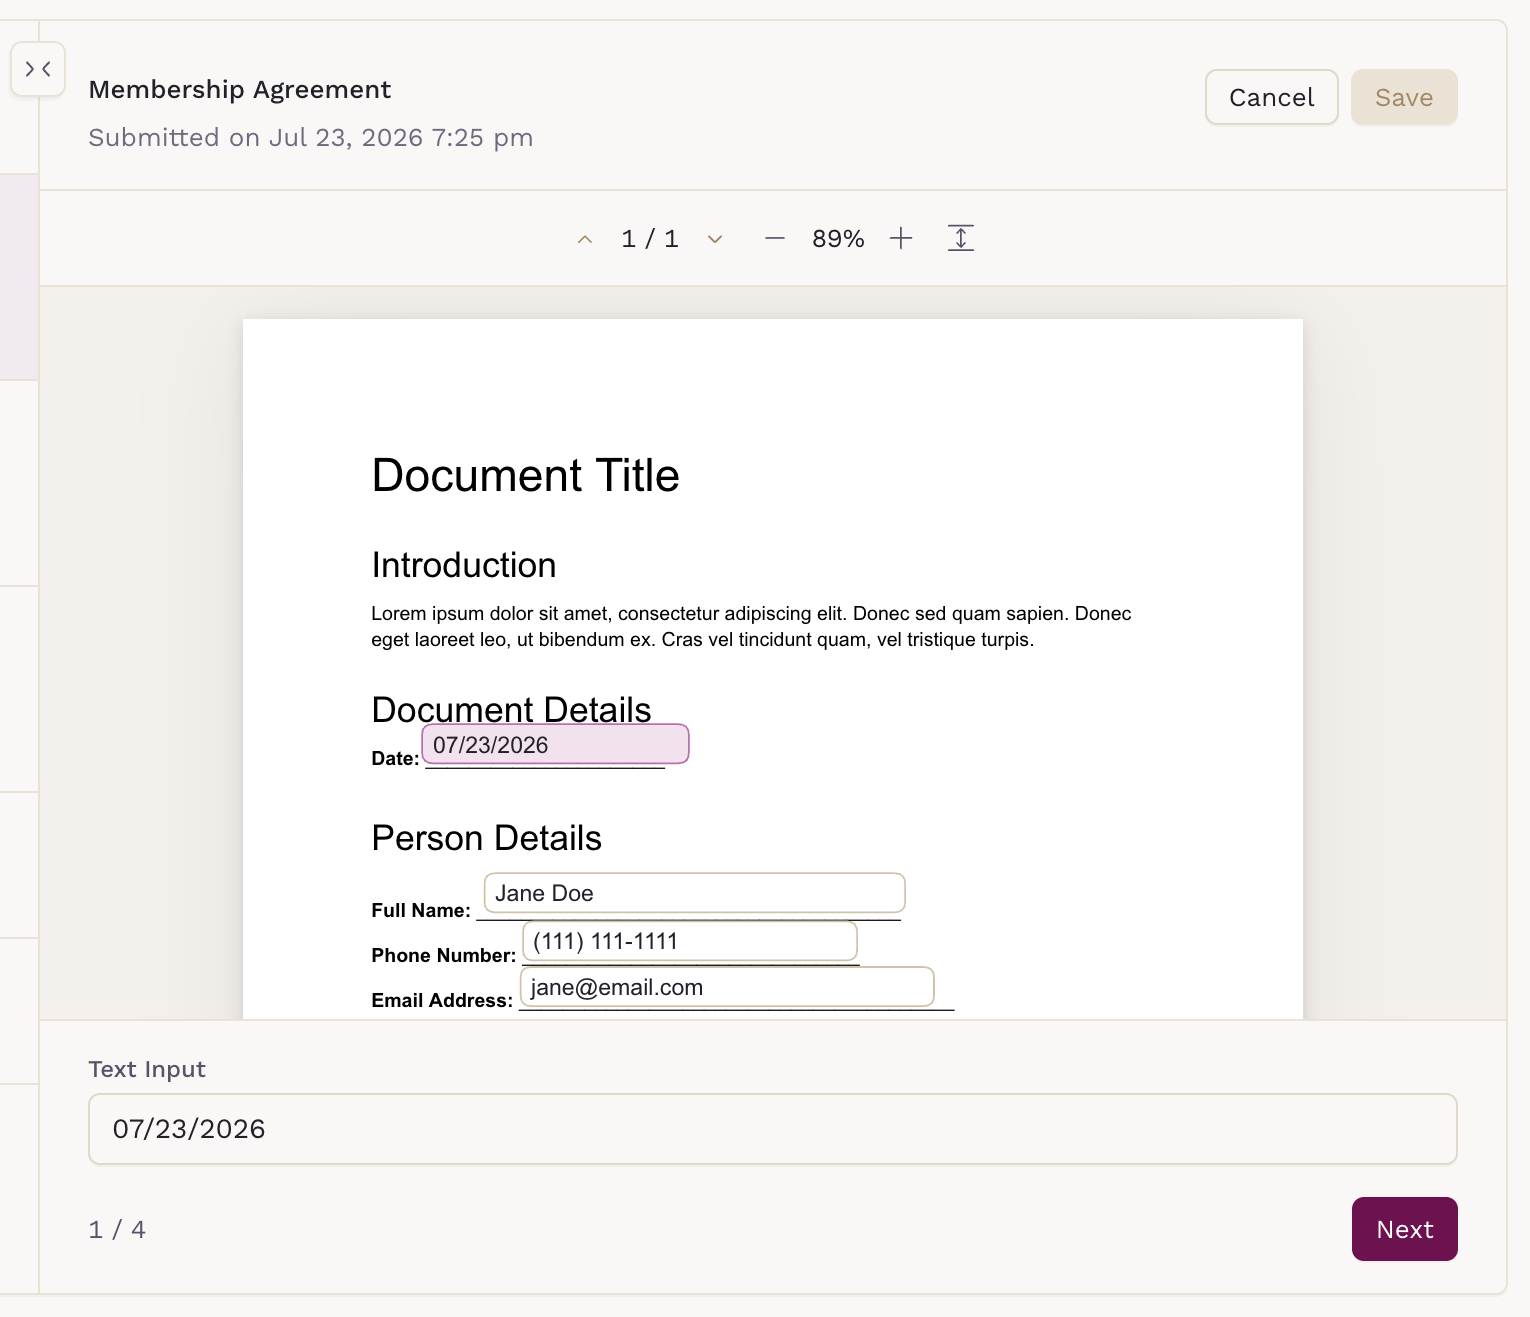
Task: Select the Phone Number field
Action: click(690, 941)
